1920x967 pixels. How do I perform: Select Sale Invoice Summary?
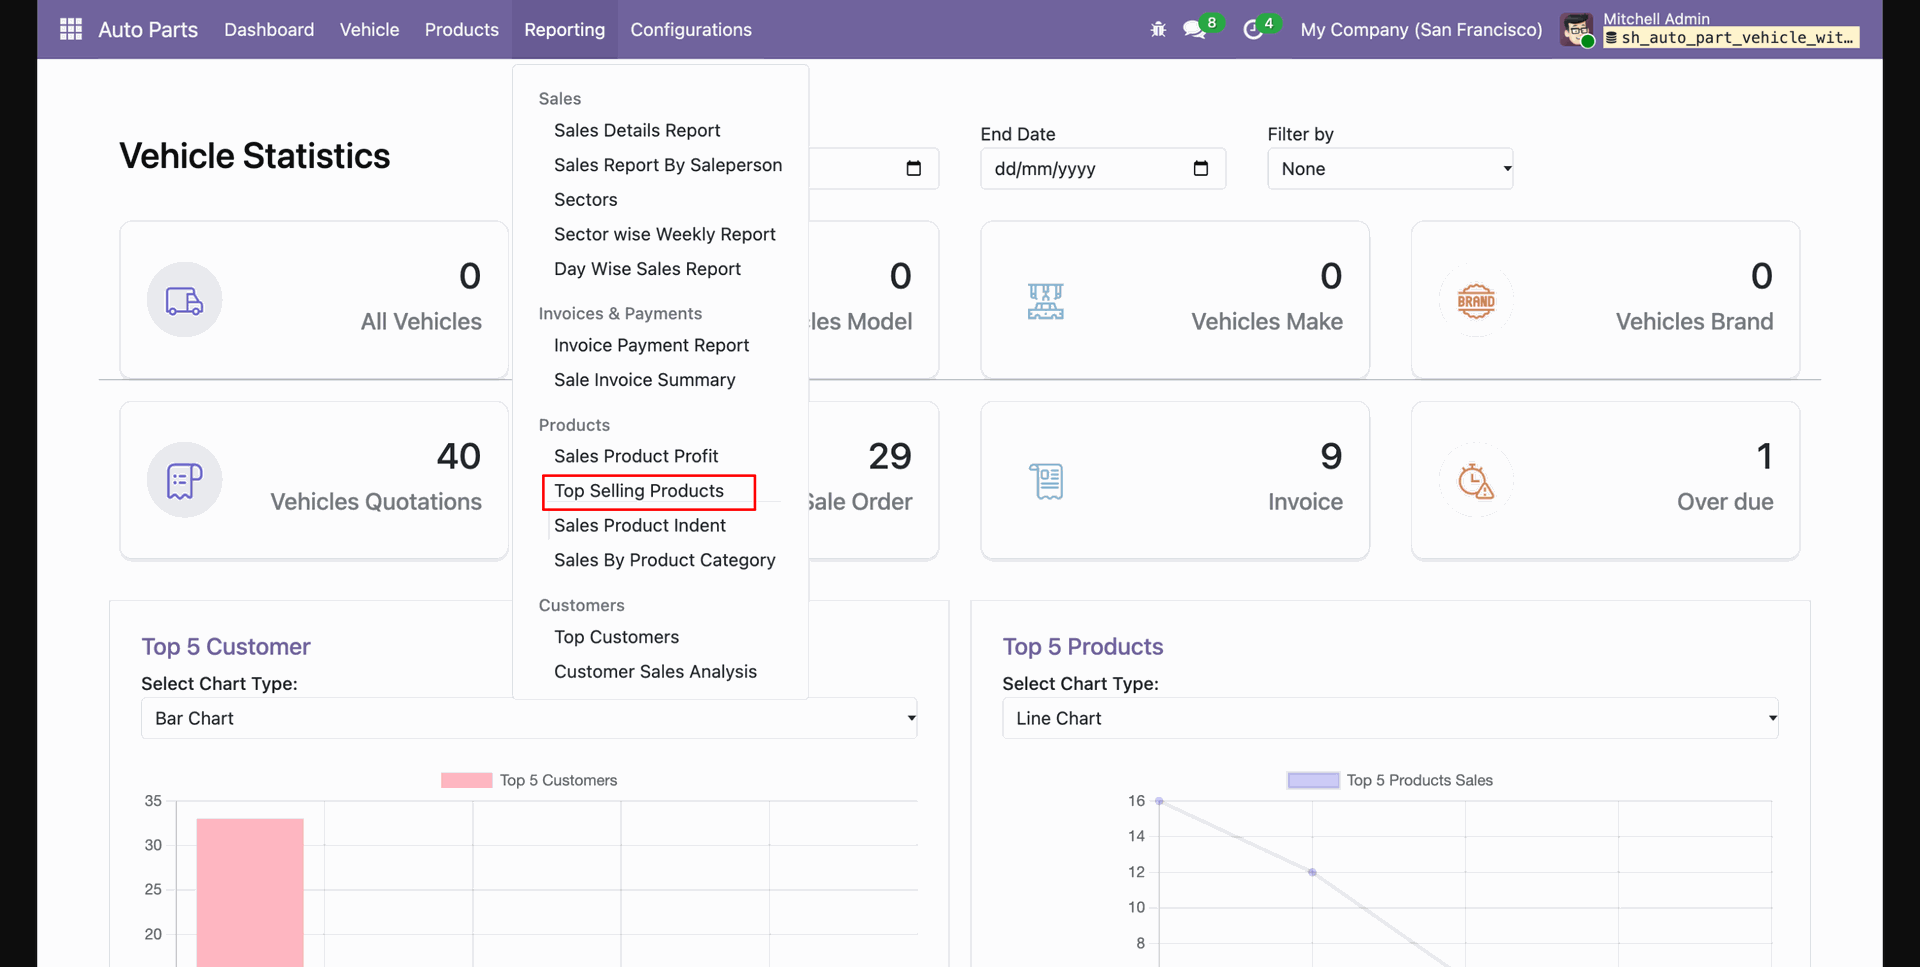(x=645, y=380)
